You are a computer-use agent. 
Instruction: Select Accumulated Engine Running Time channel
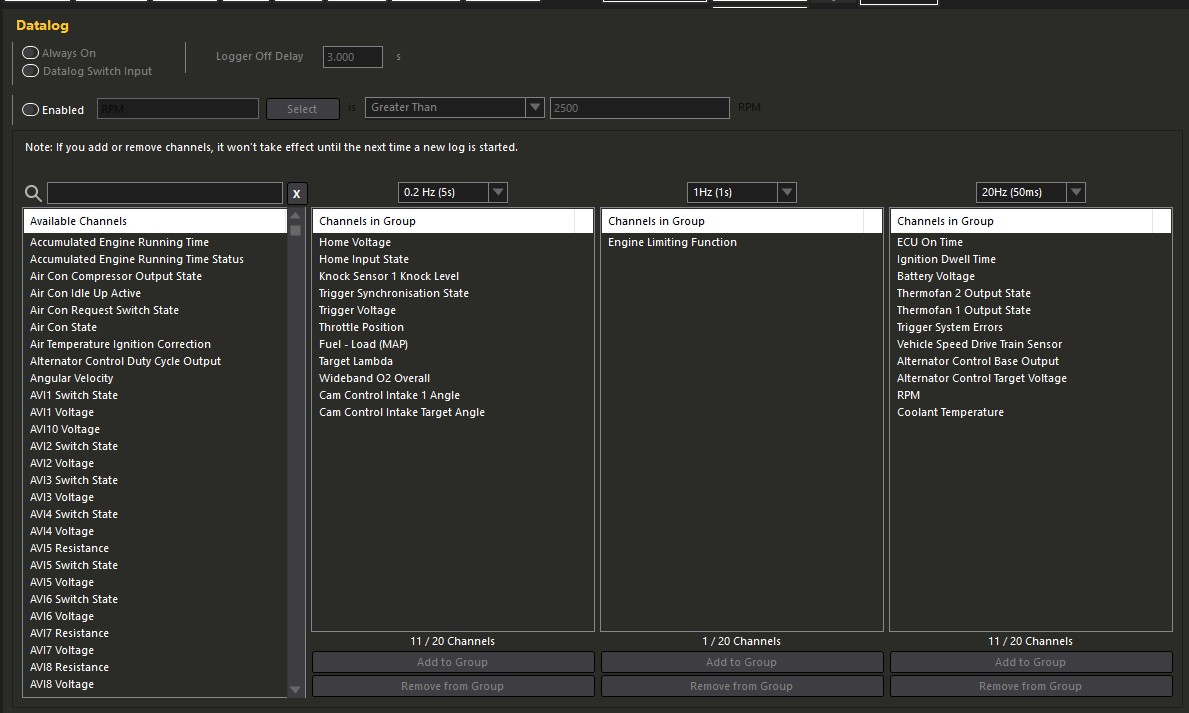point(119,243)
